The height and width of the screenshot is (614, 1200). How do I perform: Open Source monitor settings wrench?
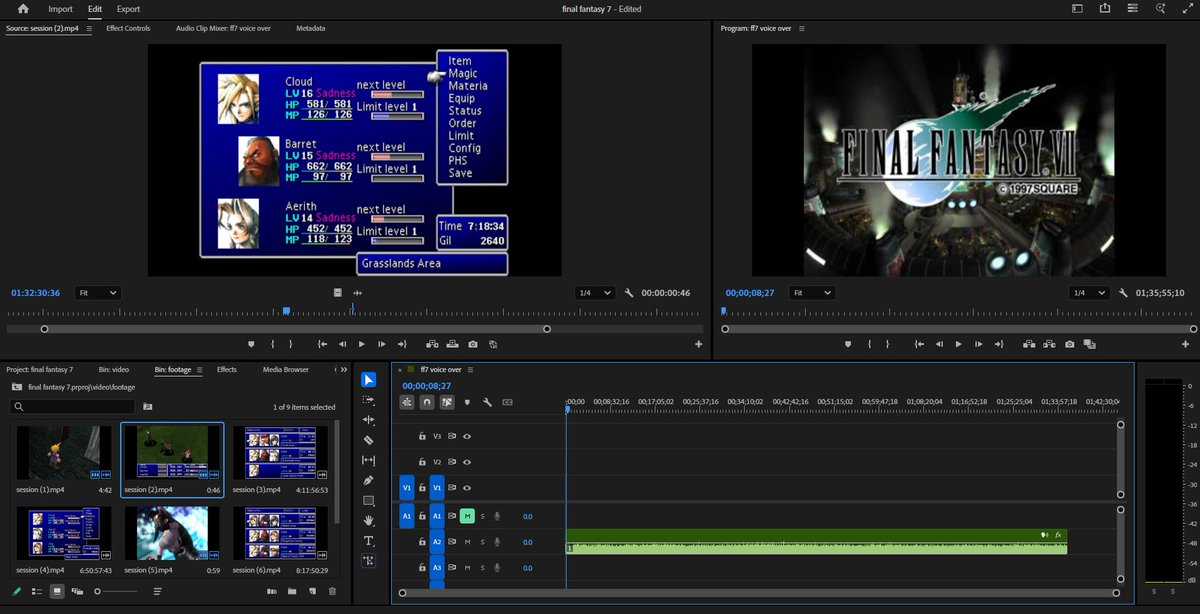(x=629, y=293)
